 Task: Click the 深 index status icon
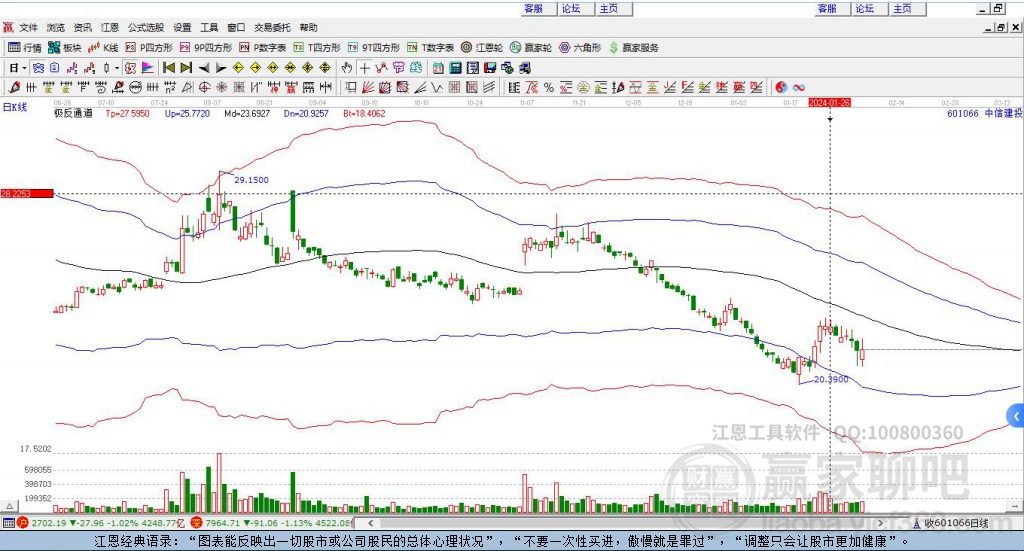point(196,523)
